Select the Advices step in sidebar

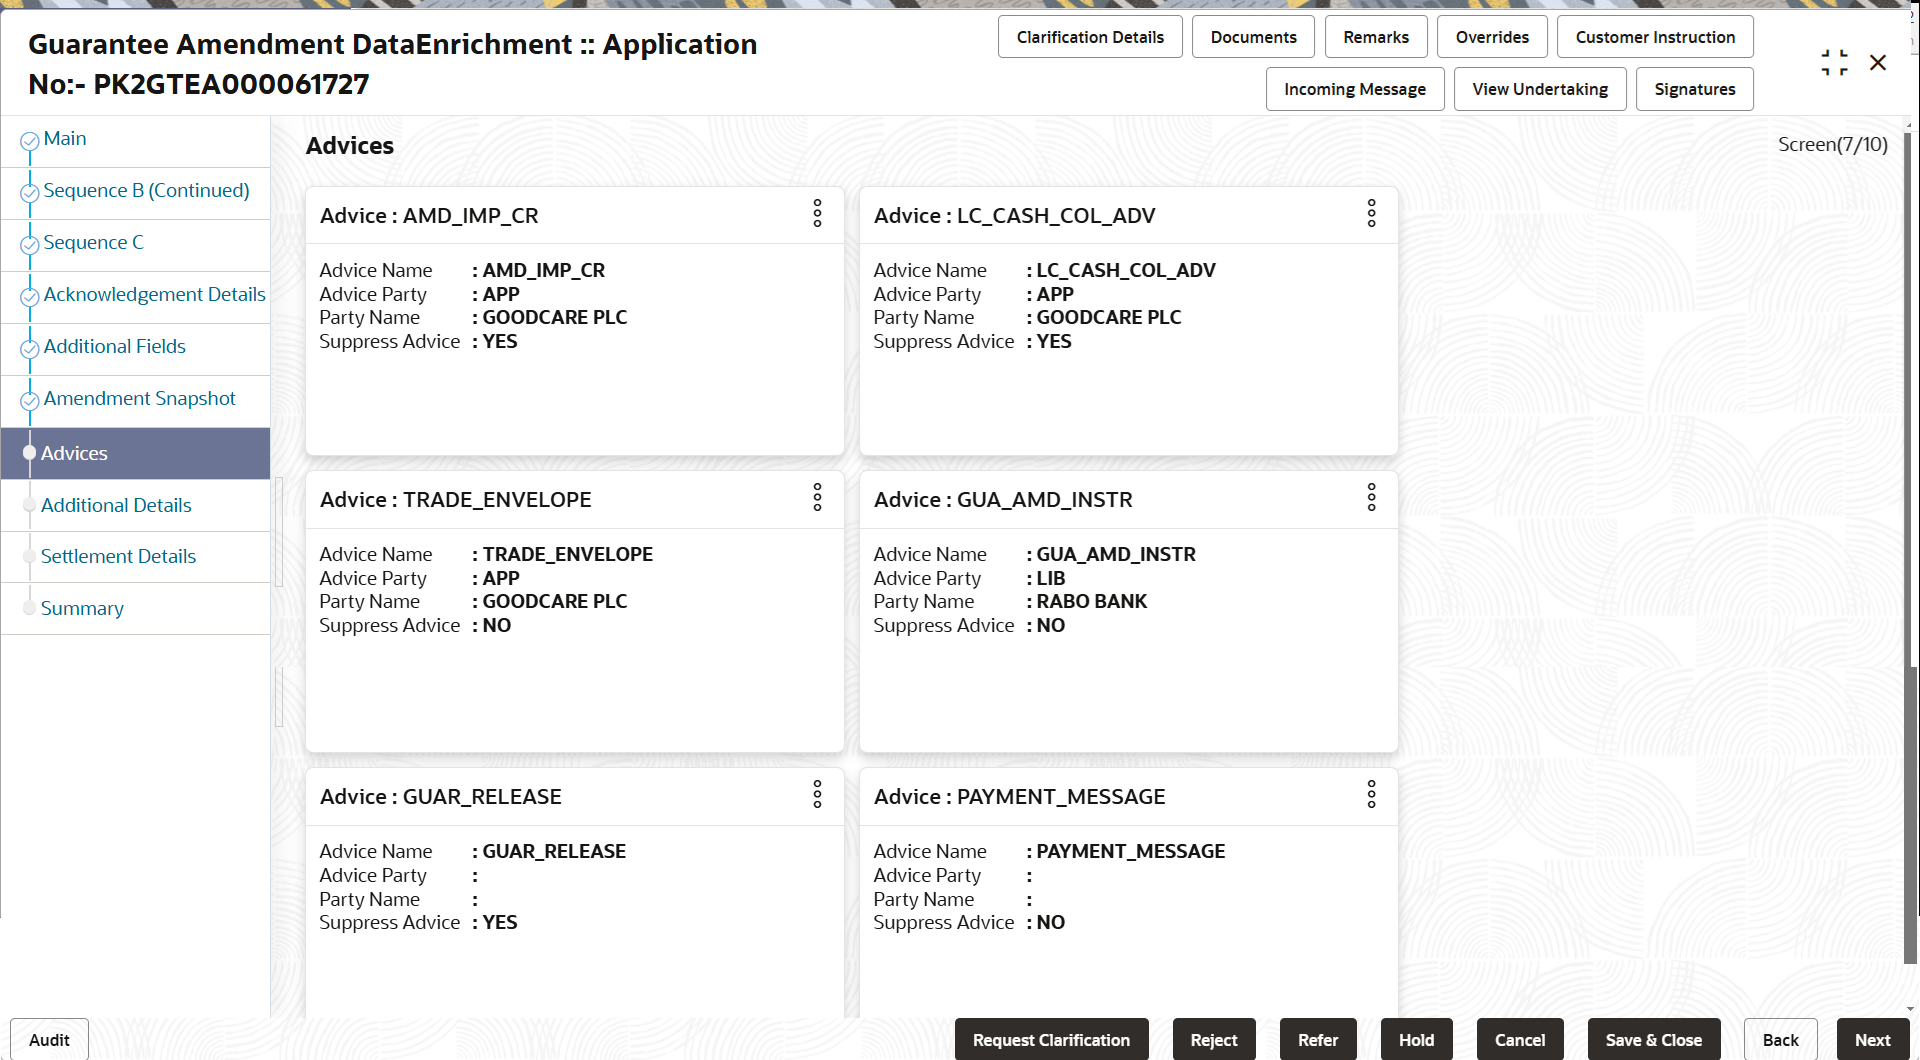(136, 454)
